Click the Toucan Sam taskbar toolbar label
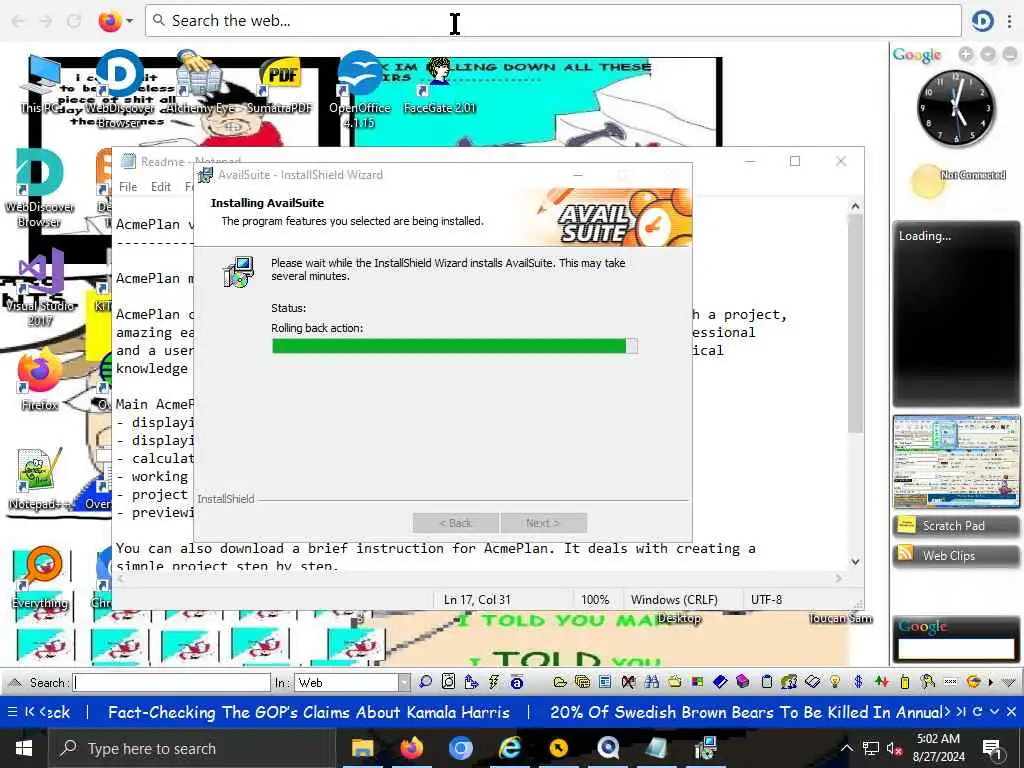Image resolution: width=1024 pixels, height=768 pixels. [840, 618]
